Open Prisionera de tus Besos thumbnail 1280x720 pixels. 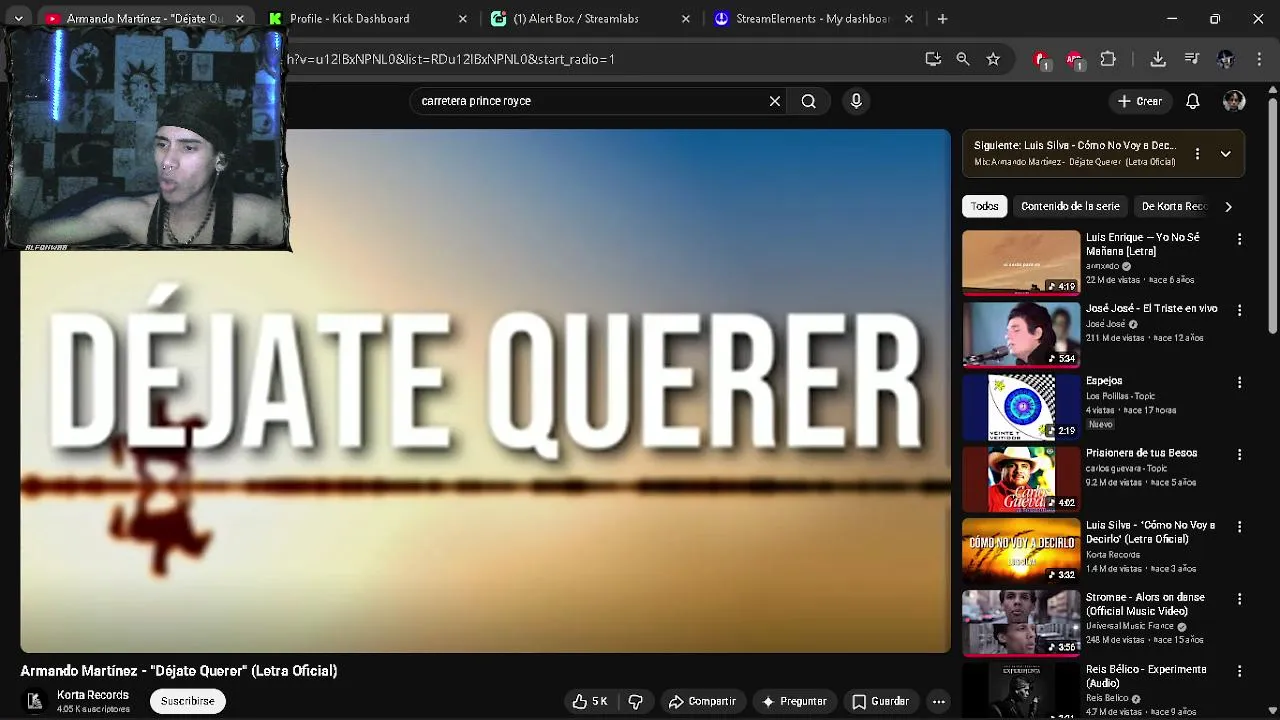click(x=1021, y=479)
